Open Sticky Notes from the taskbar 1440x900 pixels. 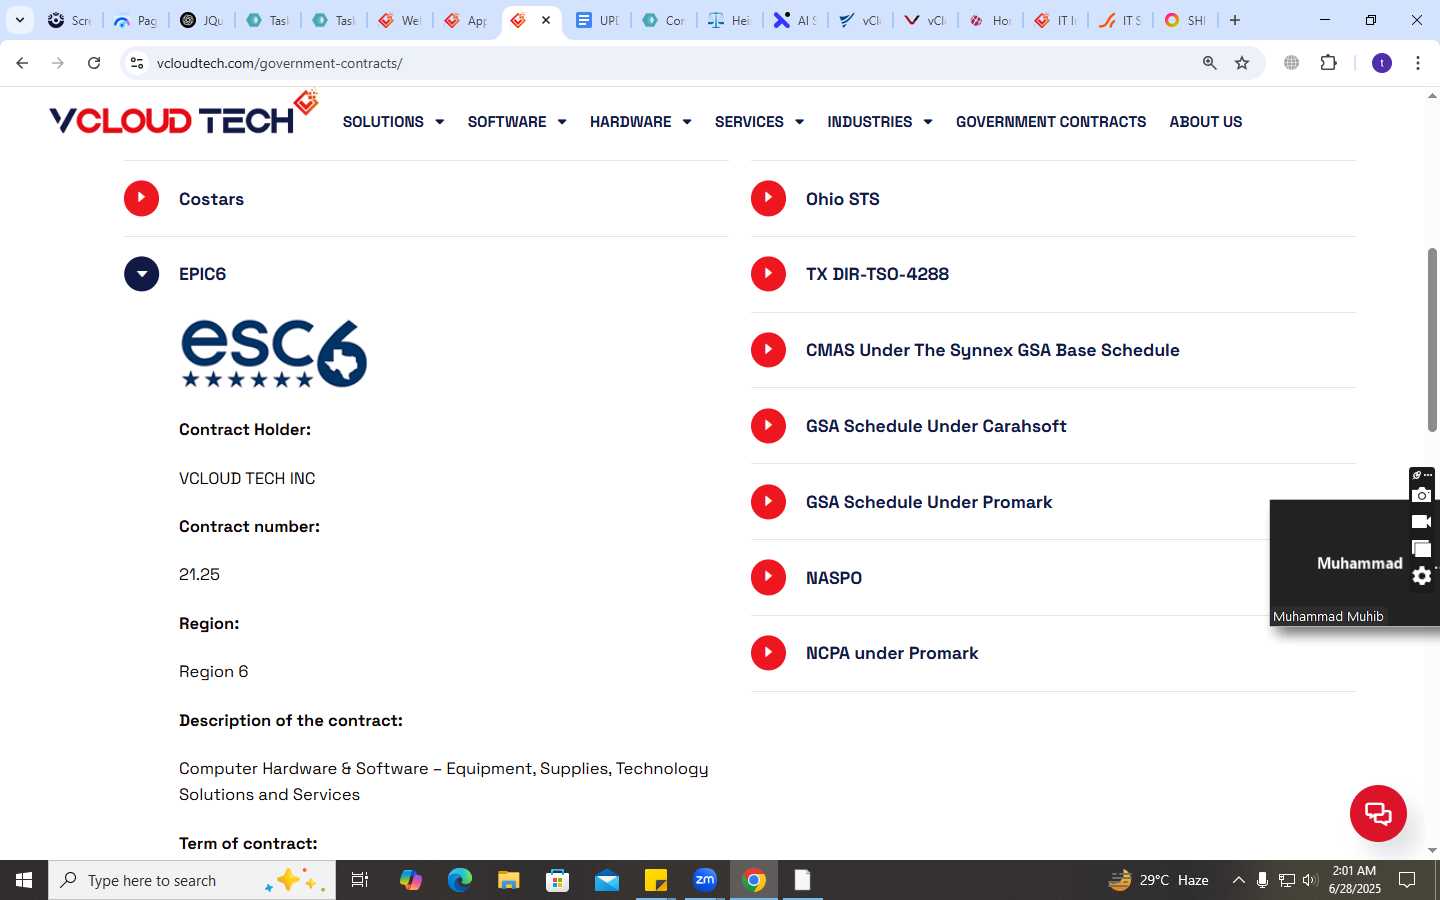(x=656, y=880)
